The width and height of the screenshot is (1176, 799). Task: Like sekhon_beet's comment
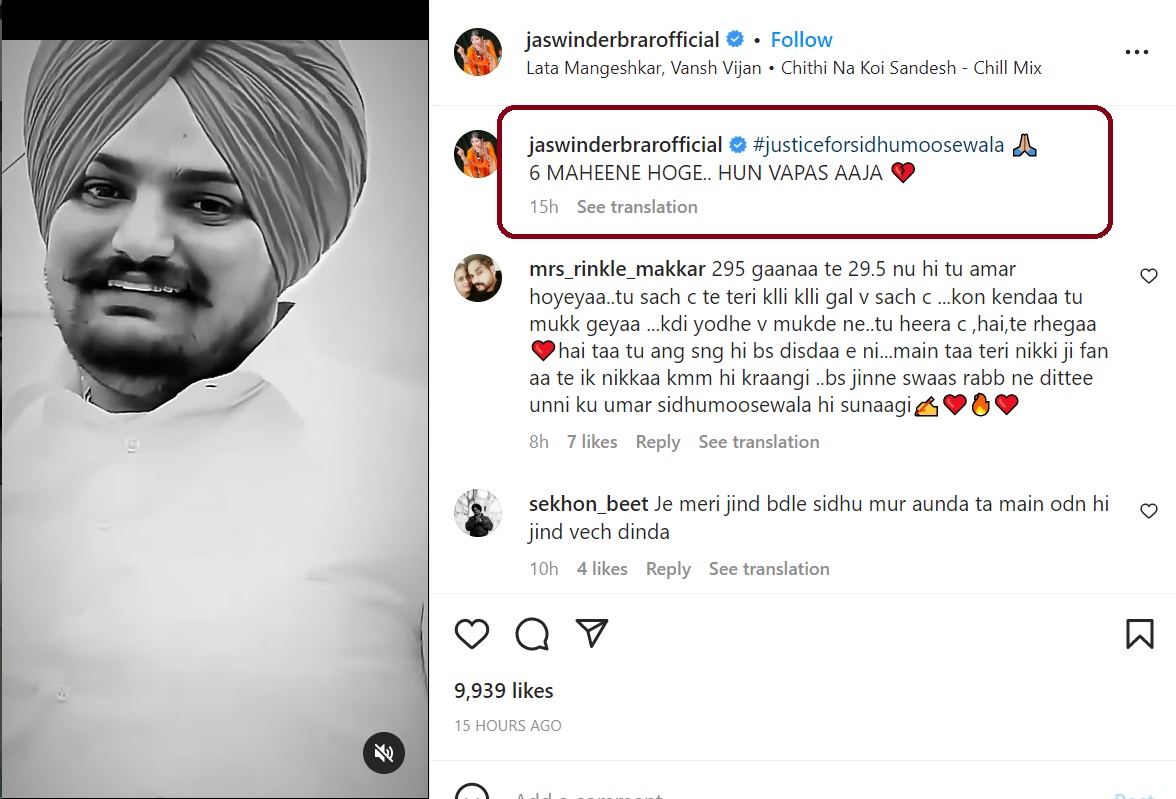tap(1149, 511)
